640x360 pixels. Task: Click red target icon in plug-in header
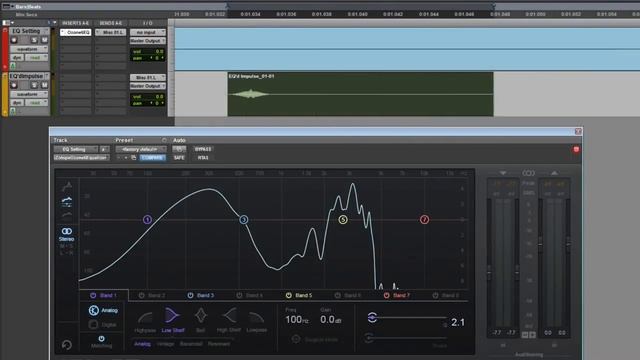(576, 149)
